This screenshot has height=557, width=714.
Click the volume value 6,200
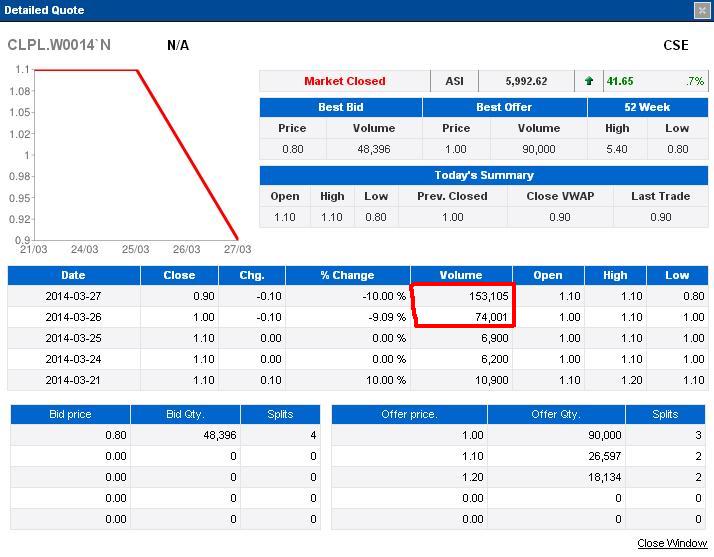click(495, 359)
